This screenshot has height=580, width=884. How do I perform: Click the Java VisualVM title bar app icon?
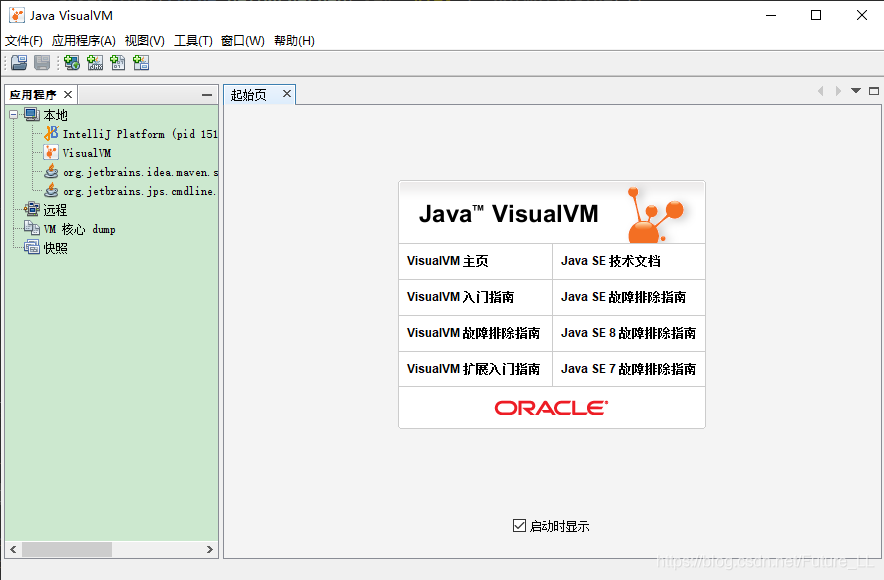point(17,15)
